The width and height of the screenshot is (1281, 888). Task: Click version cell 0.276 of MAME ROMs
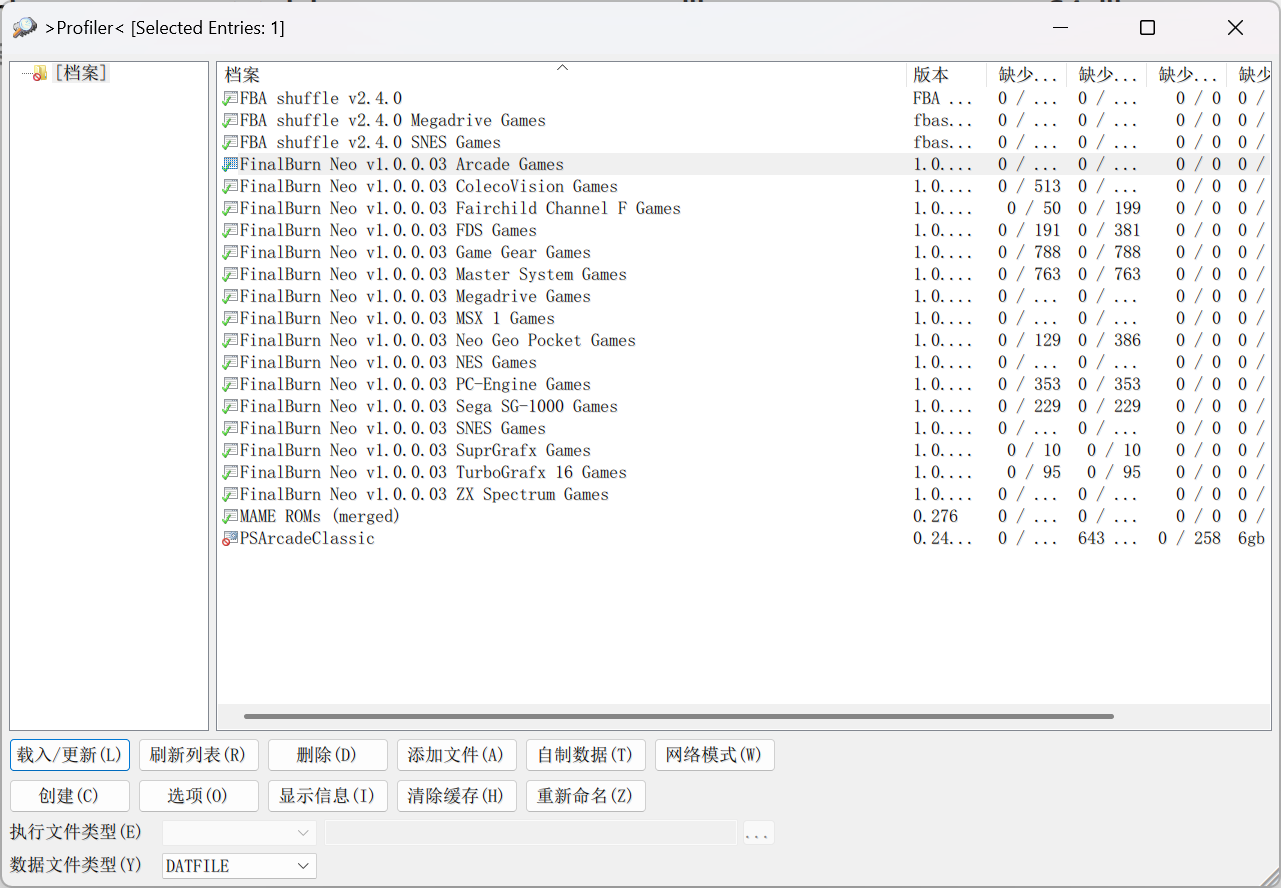[x=936, y=517]
